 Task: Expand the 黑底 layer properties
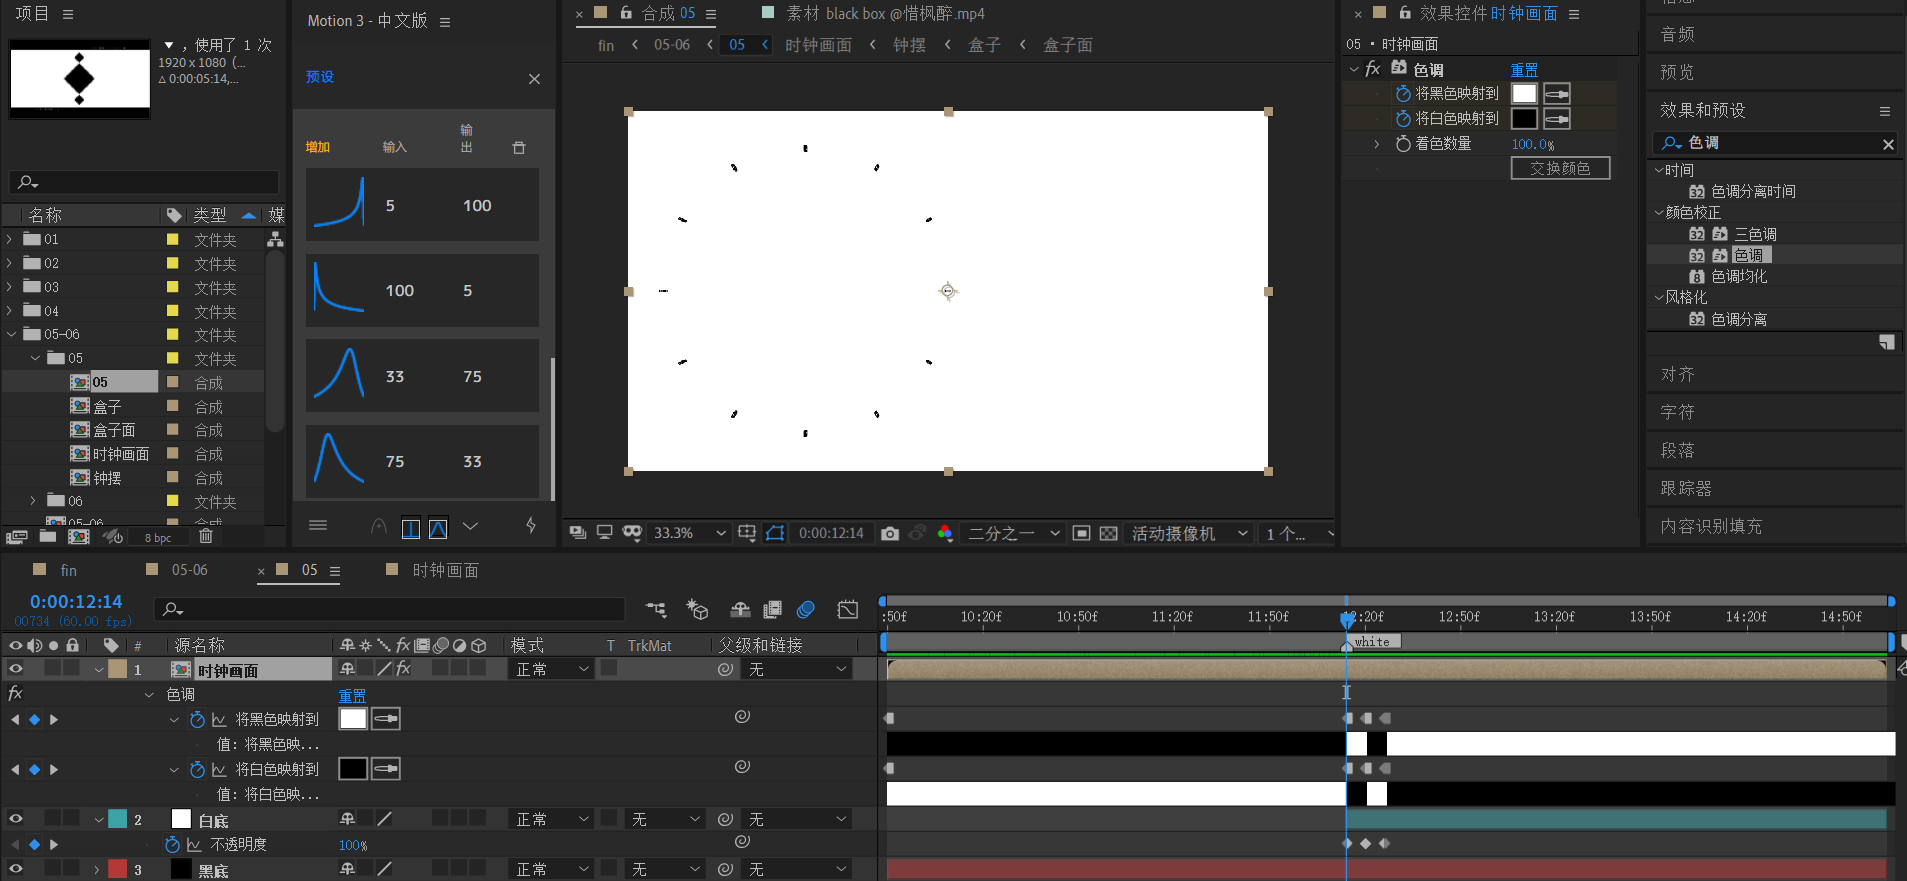pyautogui.click(x=97, y=869)
